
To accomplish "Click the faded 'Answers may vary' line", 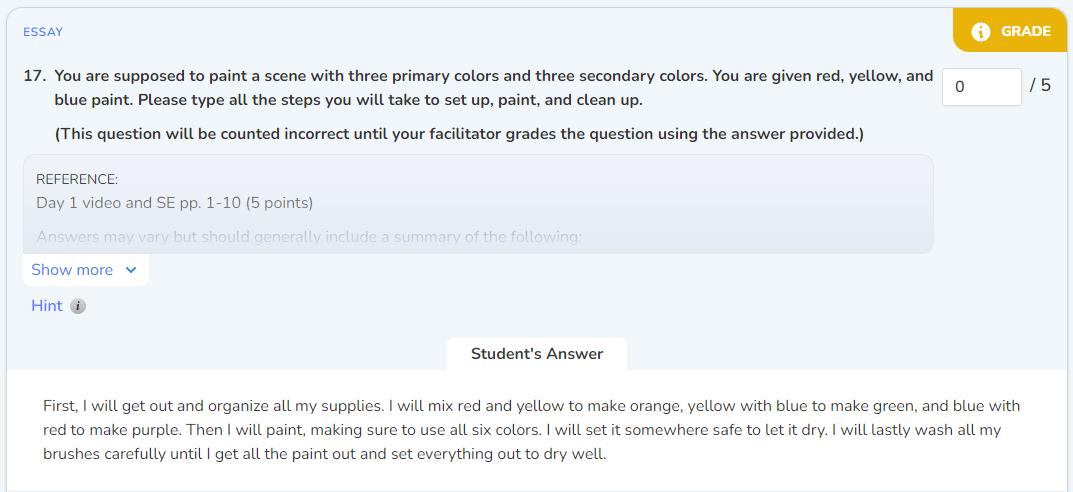I will coord(309,237).
